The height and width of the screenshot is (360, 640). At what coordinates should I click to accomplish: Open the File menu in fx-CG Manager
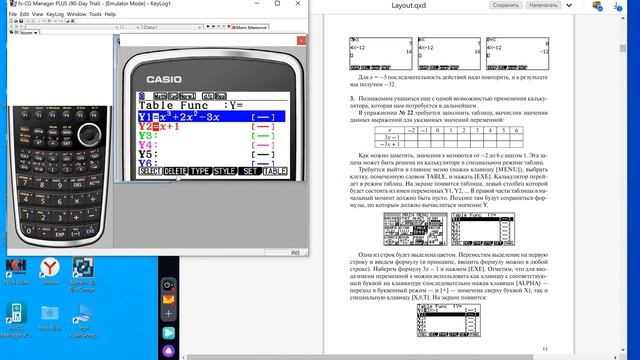point(13,14)
